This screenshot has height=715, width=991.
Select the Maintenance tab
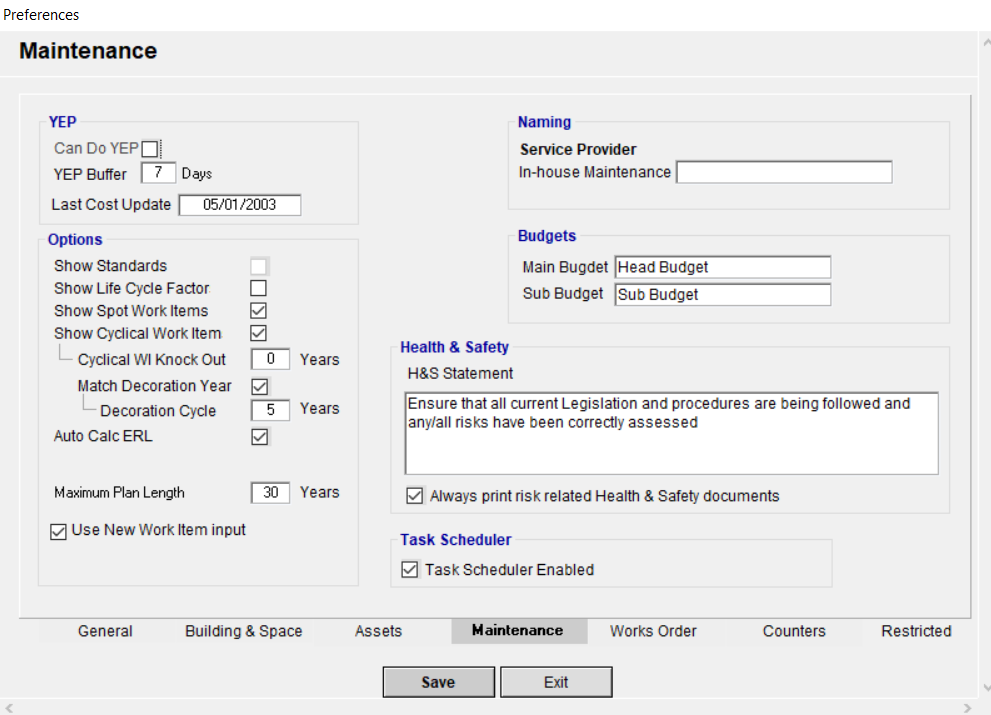518,631
